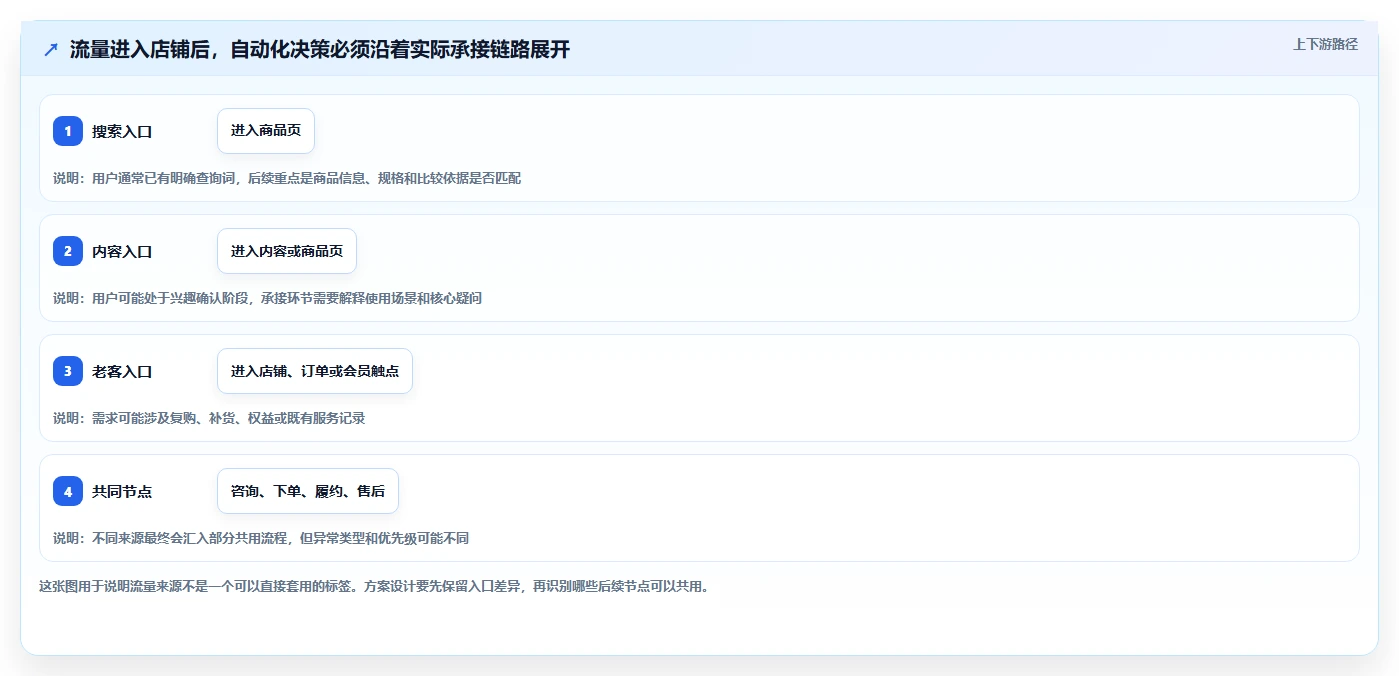Image resolution: width=1399 pixels, height=676 pixels.
Task: Select the 共同节点 label
Action: (x=122, y=491)
